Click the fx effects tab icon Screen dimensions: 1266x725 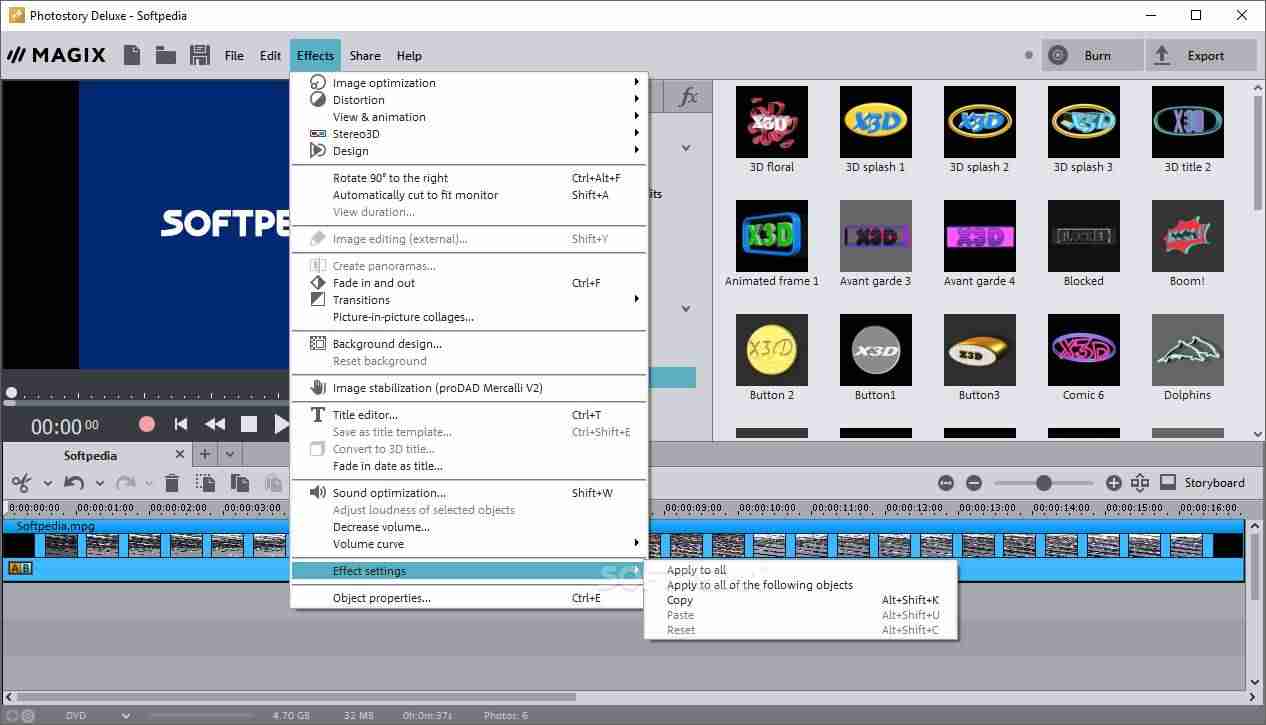point(688,97)
